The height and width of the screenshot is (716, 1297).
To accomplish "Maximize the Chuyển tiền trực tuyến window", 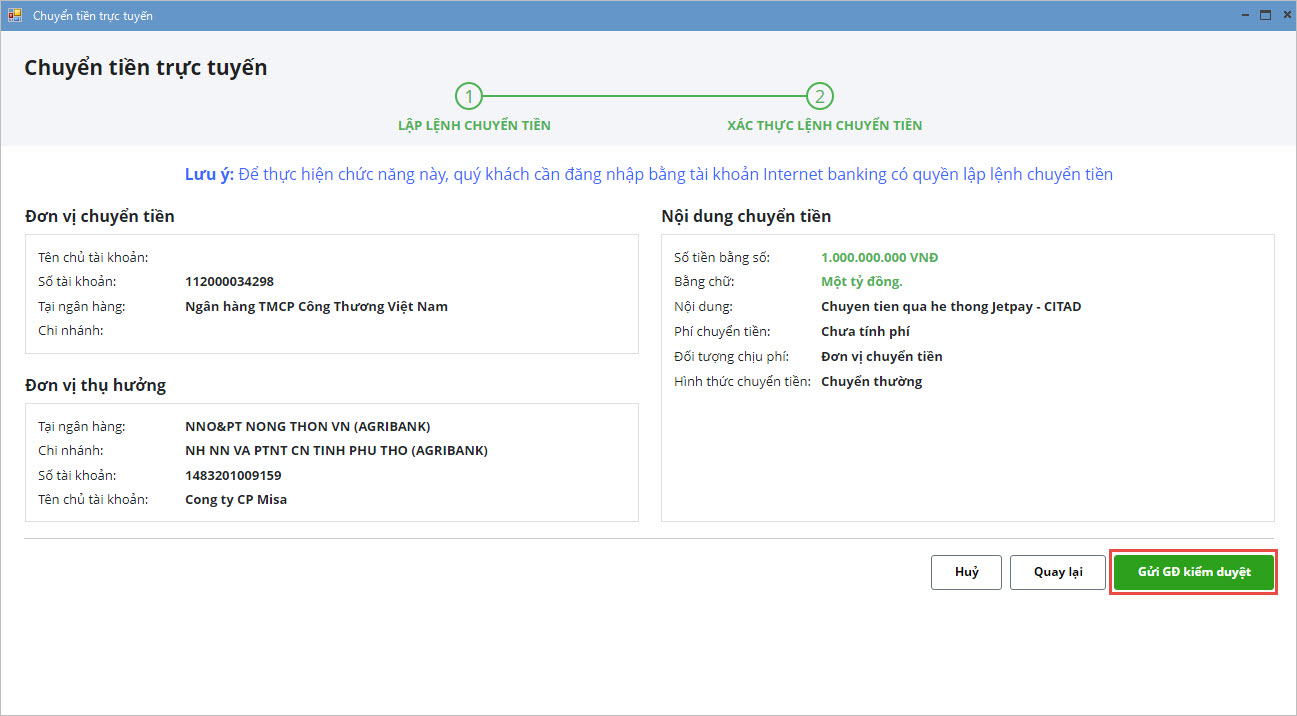I will [1265, 15].
